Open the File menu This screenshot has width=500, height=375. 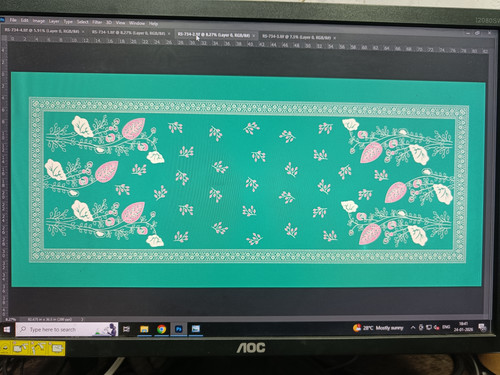[x=13, y=20]
